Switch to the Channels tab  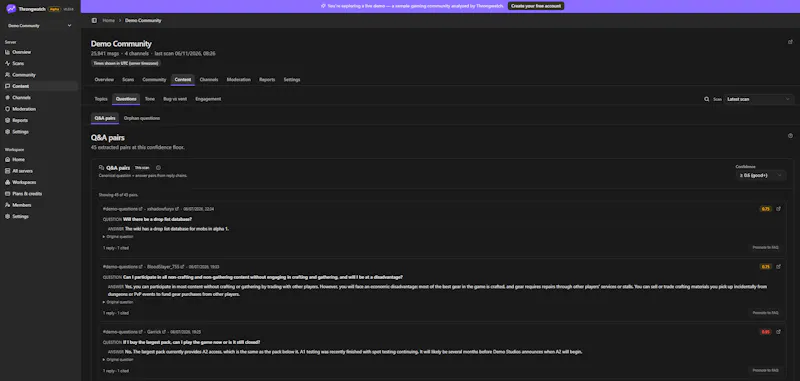tap(209, 80)
